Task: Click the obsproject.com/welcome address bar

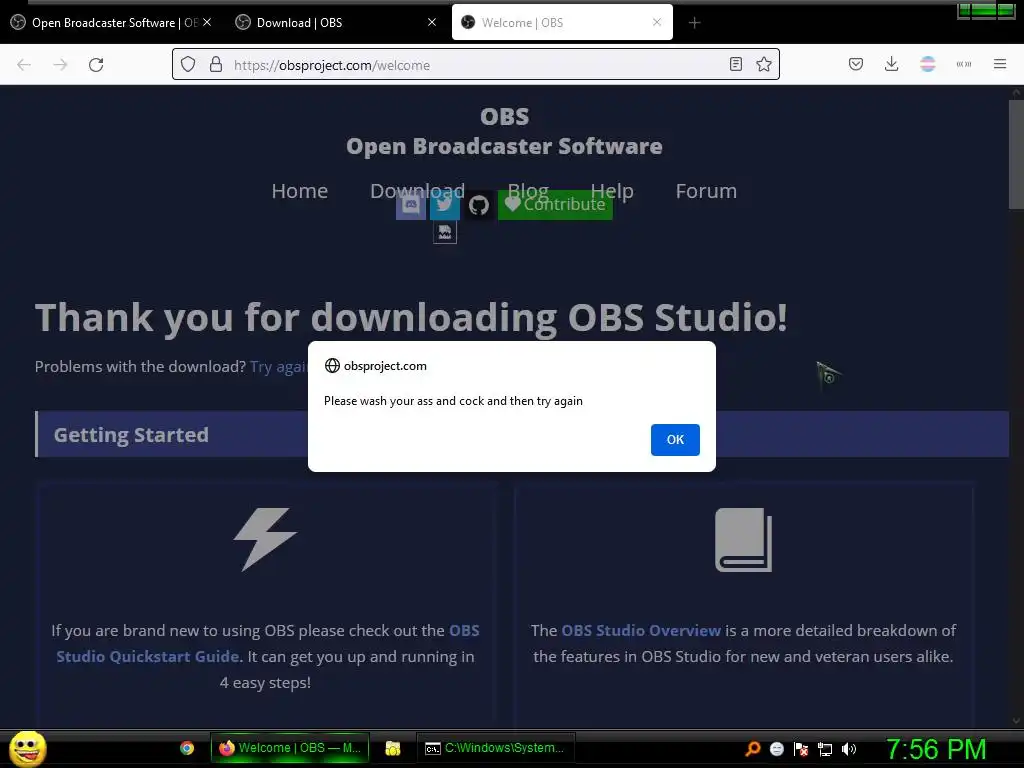Action: coord(475,65)
